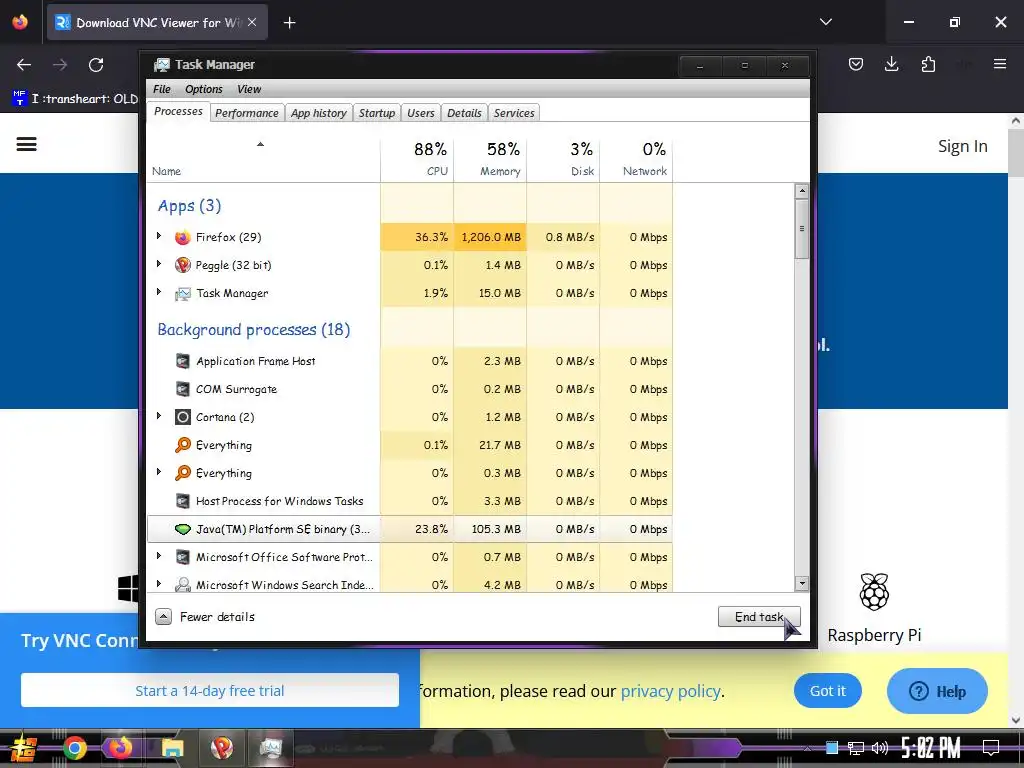Screen dimensions: 1024x768
Task: Expand the second Everything process group
Action: click(x=159, y=472)
